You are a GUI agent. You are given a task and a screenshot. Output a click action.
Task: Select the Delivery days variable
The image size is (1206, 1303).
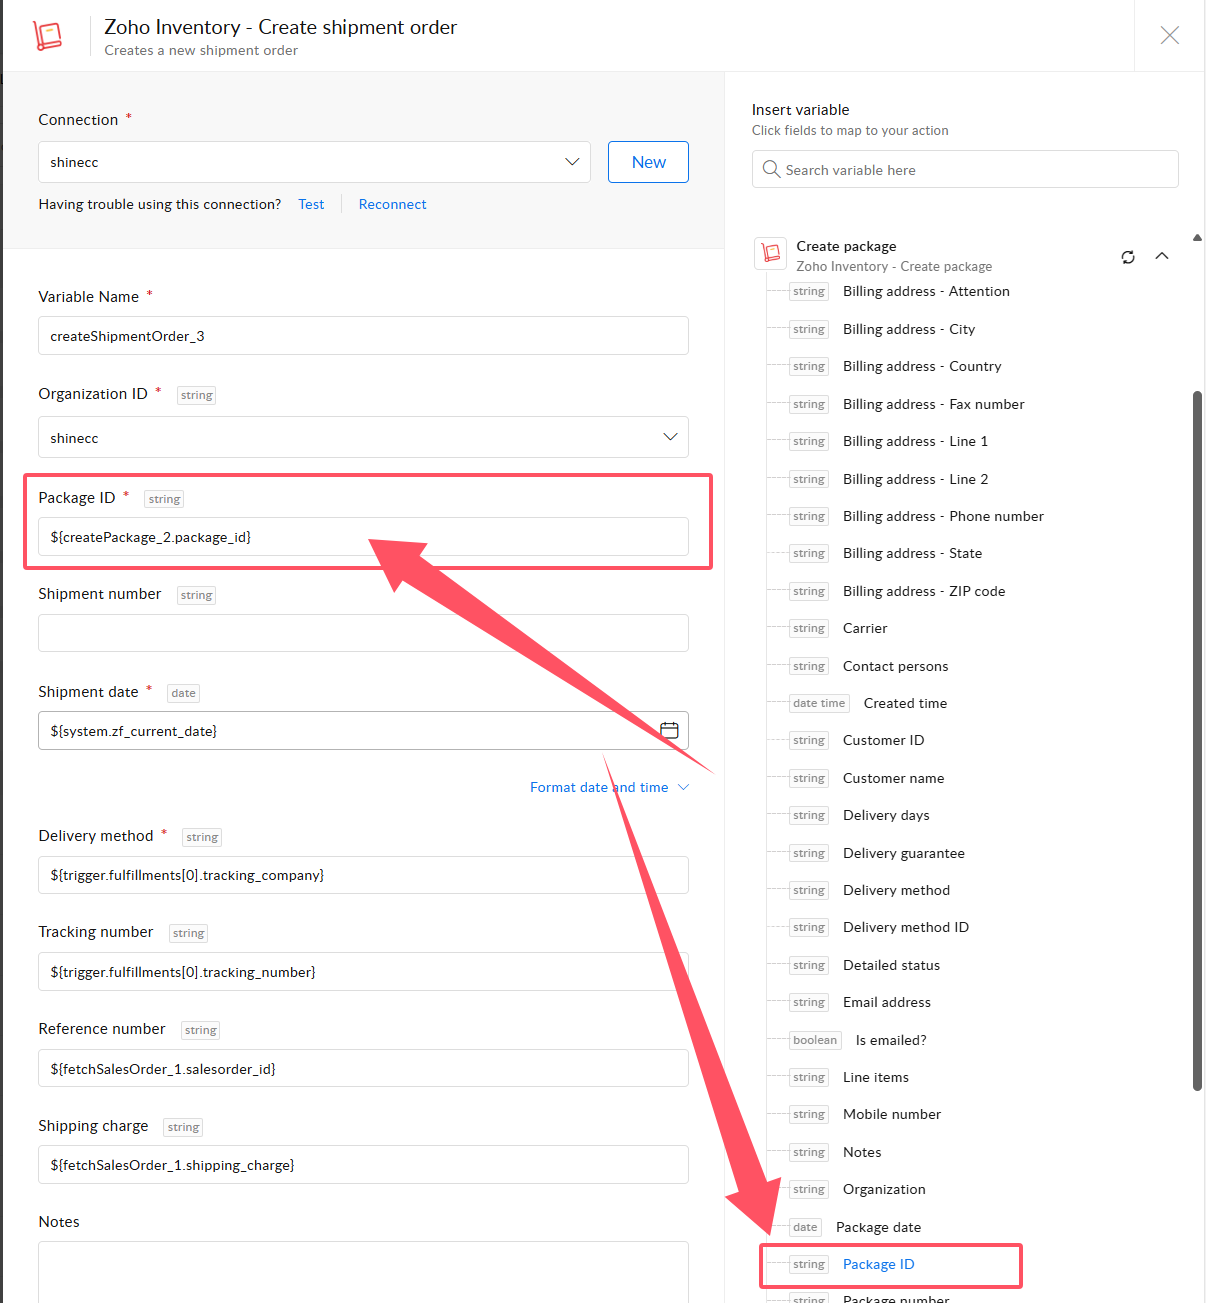(x=886, y=815)
